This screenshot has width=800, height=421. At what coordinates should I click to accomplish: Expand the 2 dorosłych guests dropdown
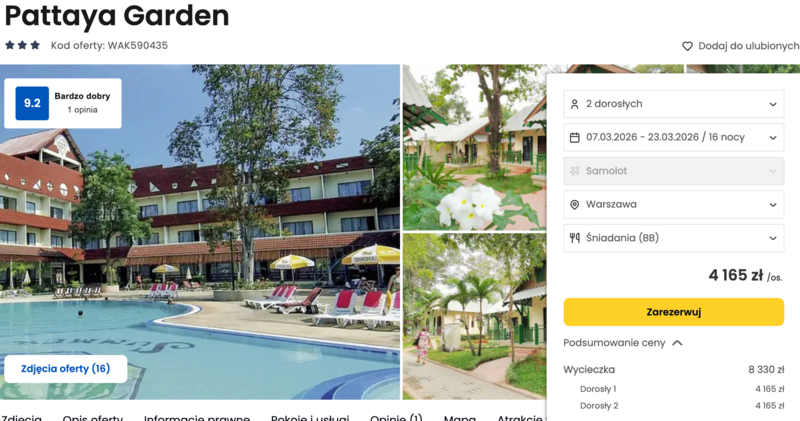point(673,104)
